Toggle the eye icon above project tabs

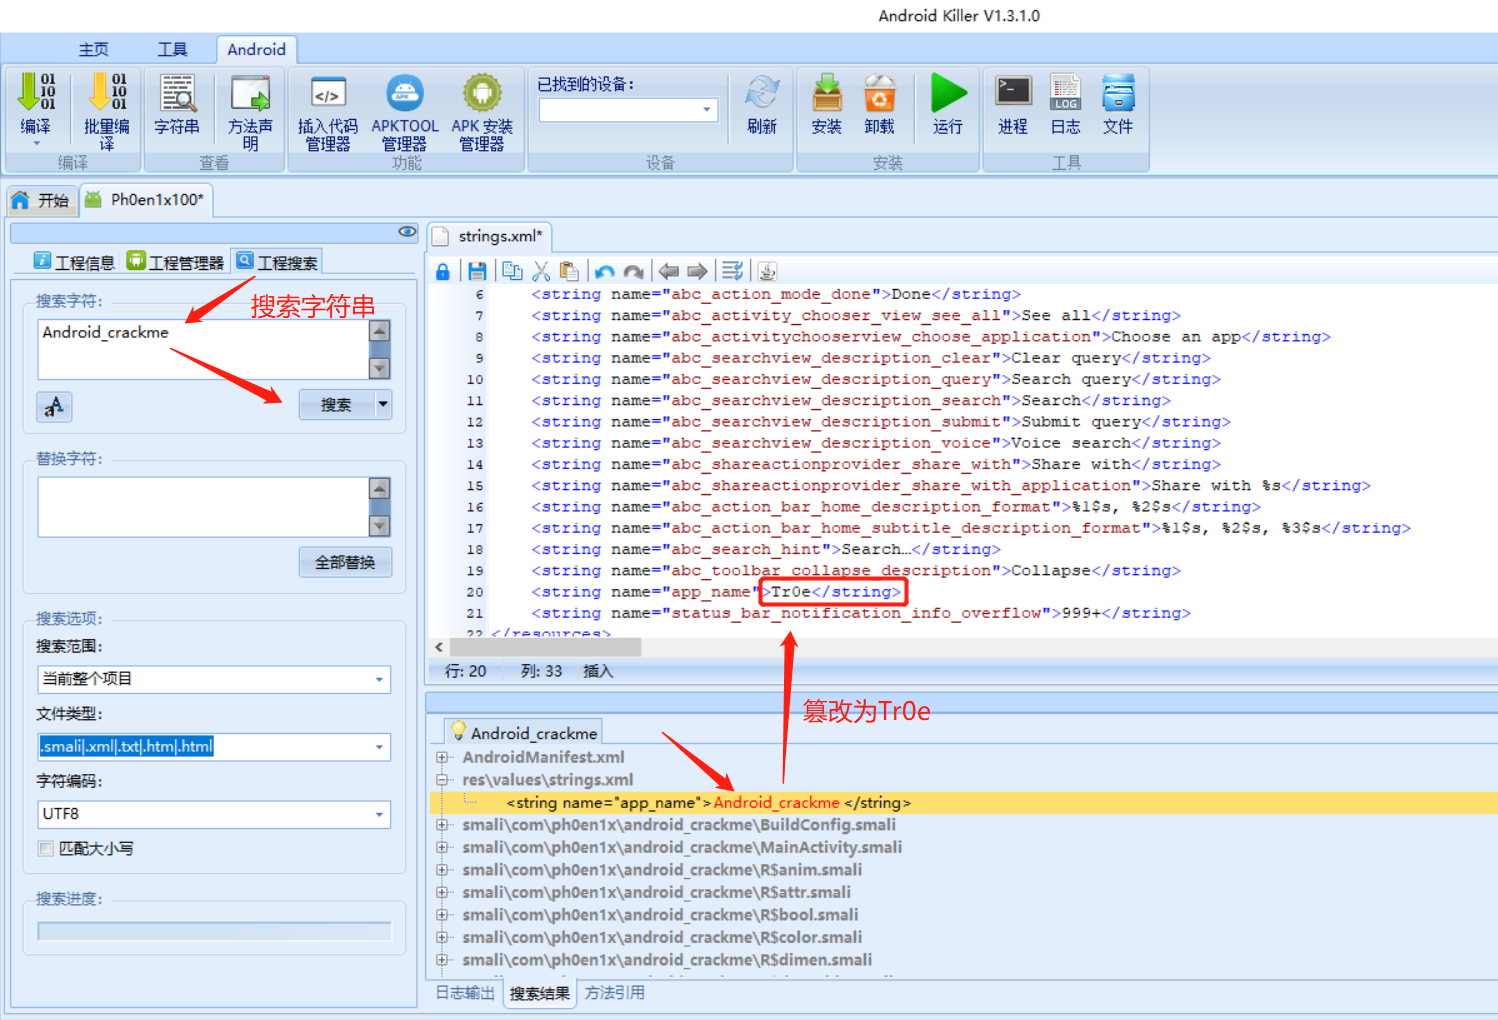tap(407, 232)
